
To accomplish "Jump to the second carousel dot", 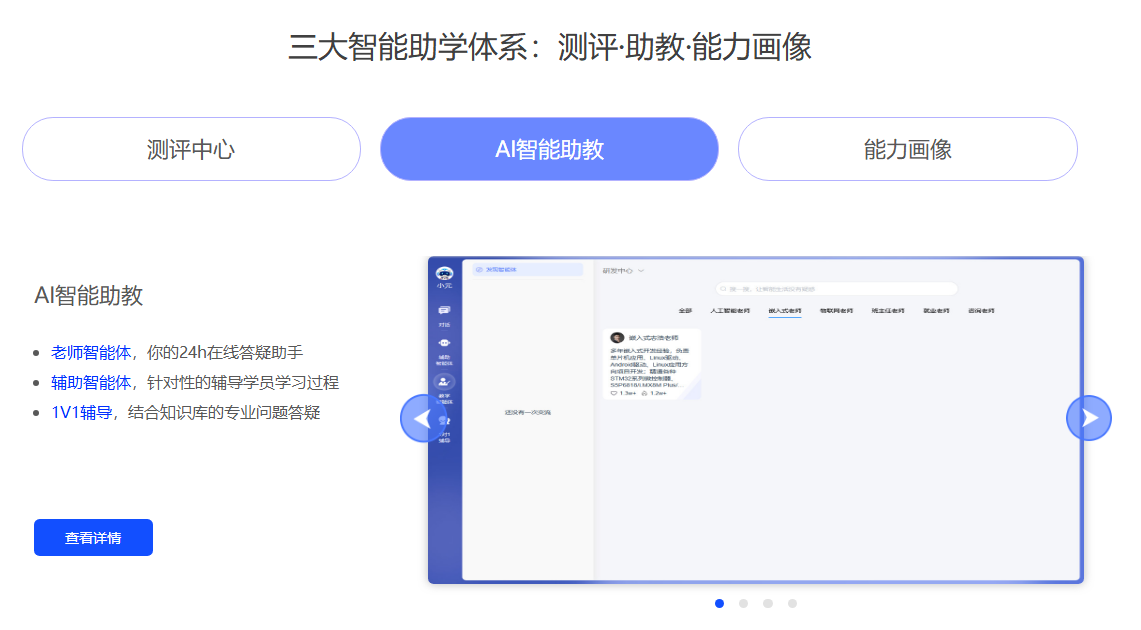I will [x=743, y=603].
